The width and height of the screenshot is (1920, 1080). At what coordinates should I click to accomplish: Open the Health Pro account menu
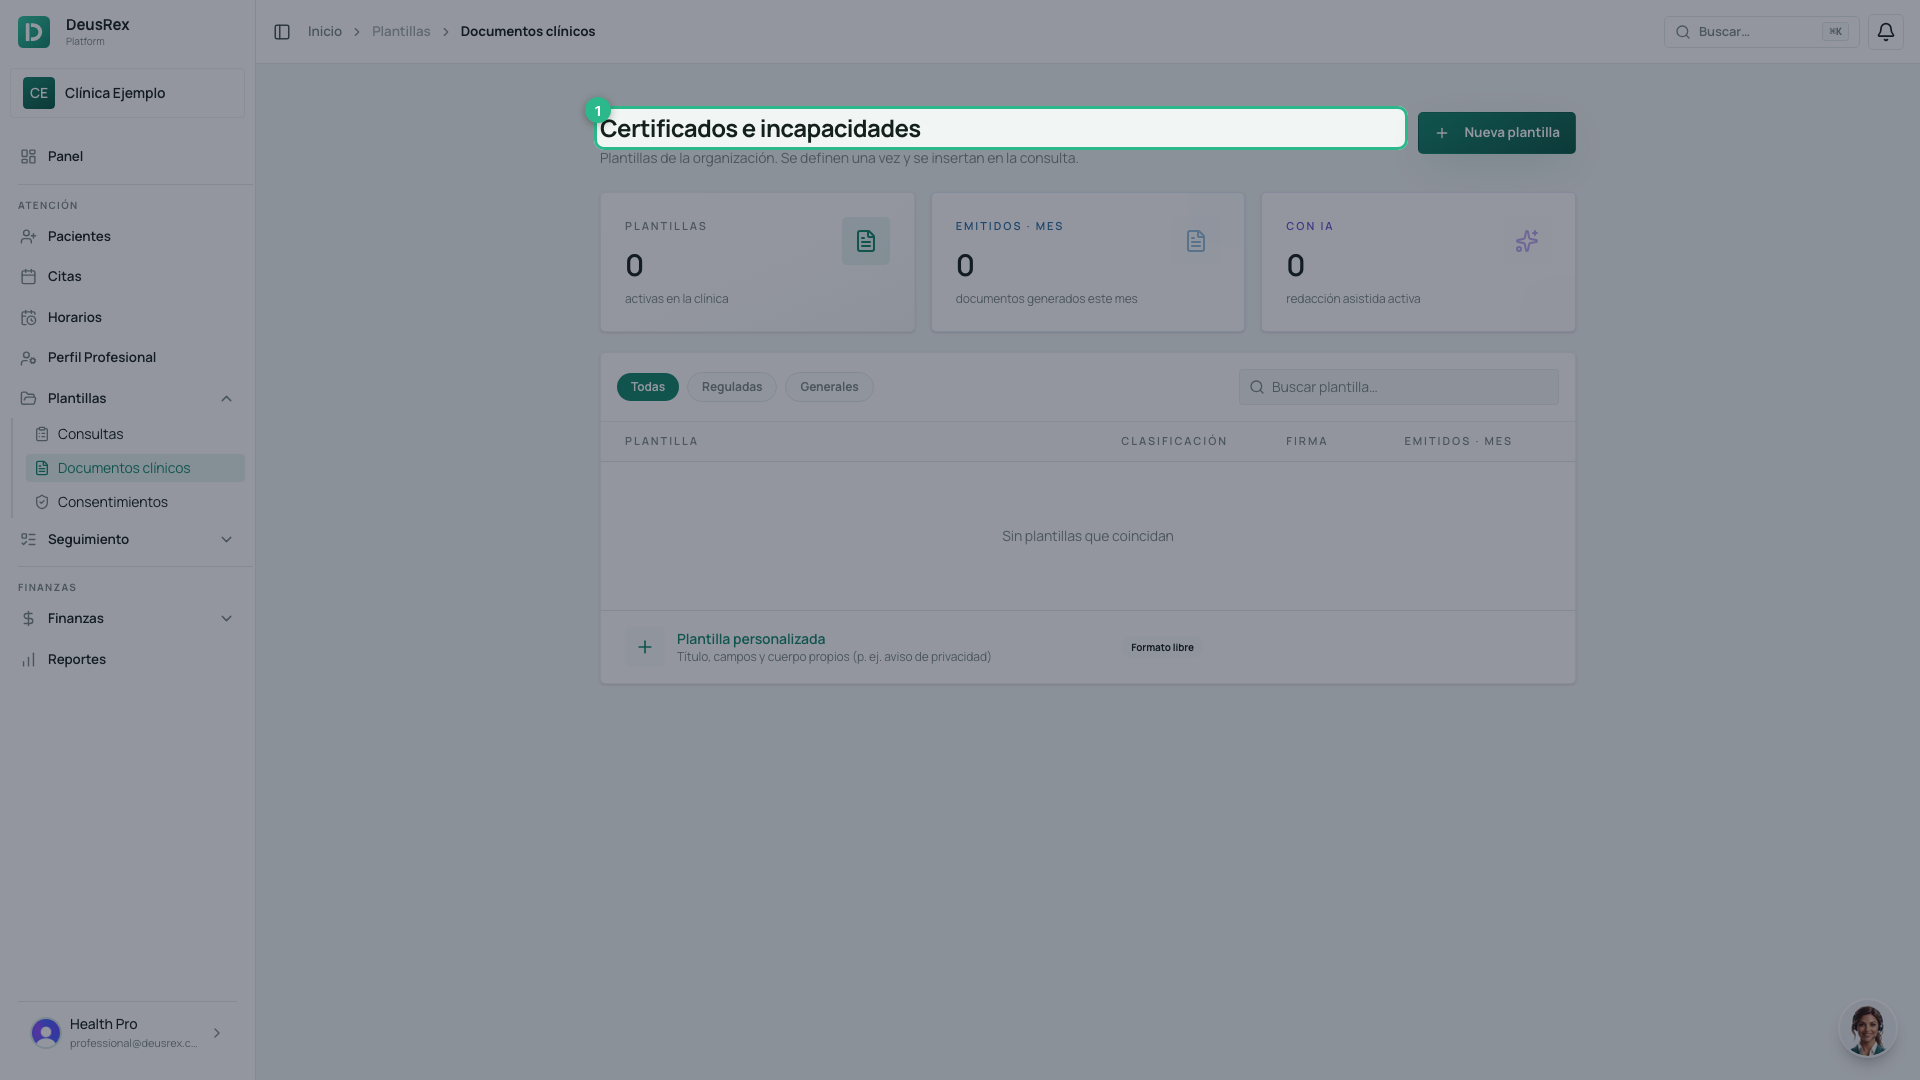tap(127, 1033)
